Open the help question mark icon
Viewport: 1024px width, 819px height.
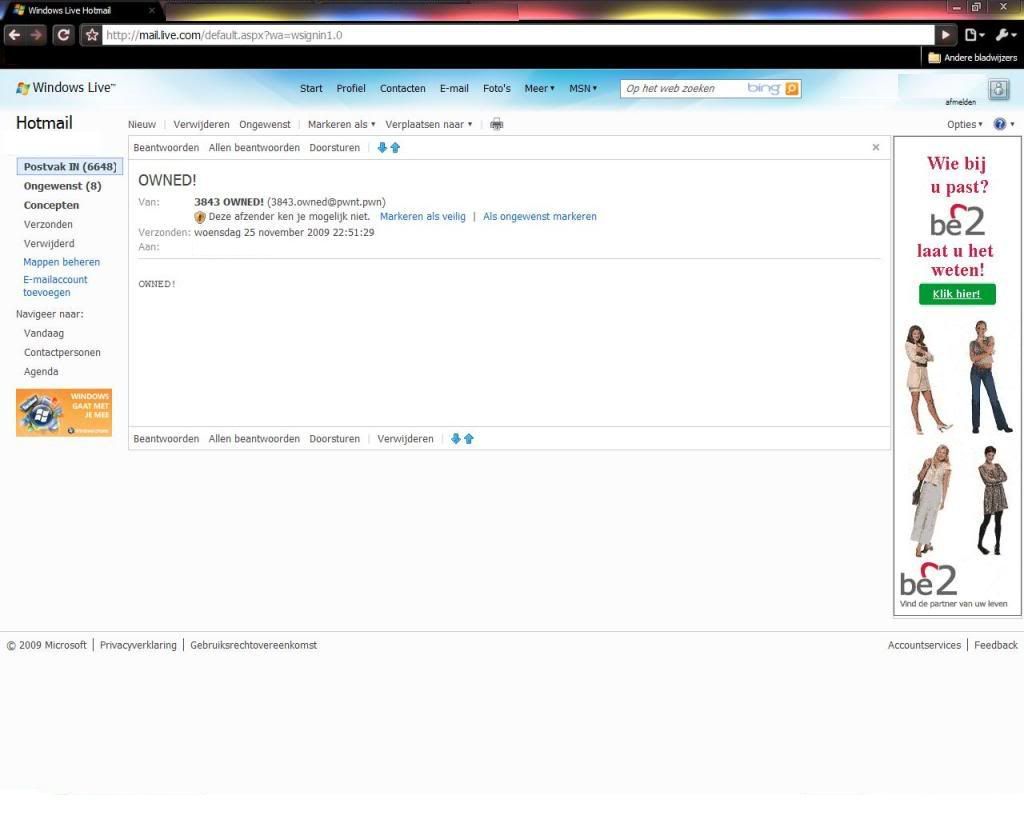coord(999,124)
